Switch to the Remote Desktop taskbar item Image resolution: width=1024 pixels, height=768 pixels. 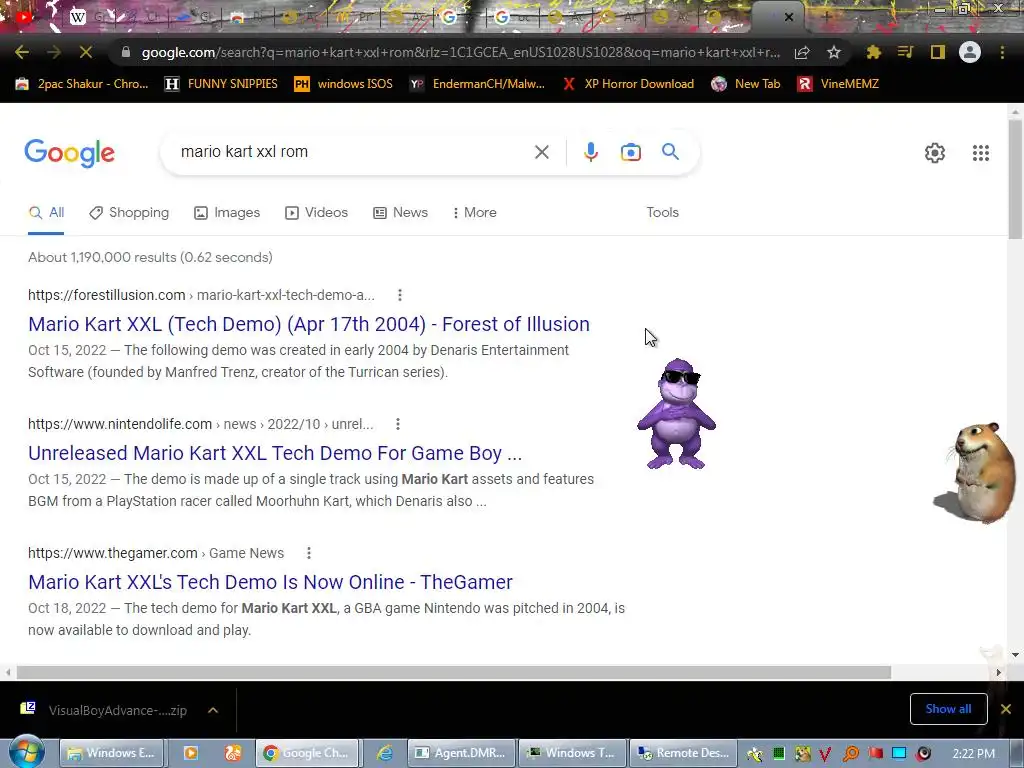pyautogui.click(x=683, y=753)
